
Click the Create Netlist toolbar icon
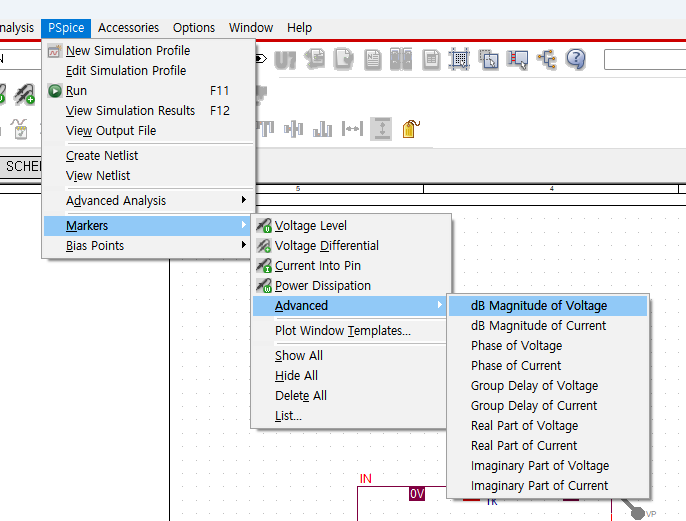point(372,59)
